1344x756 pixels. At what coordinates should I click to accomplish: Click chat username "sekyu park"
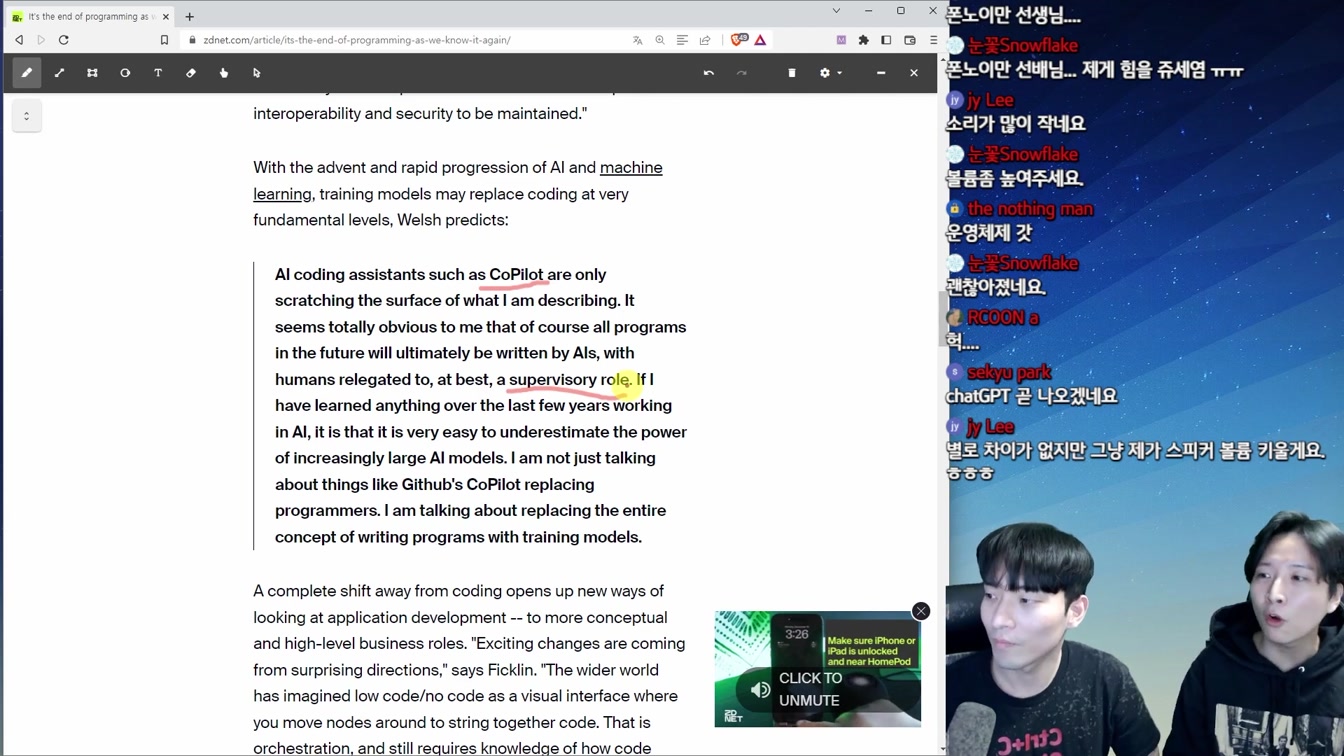[1009, 373]
